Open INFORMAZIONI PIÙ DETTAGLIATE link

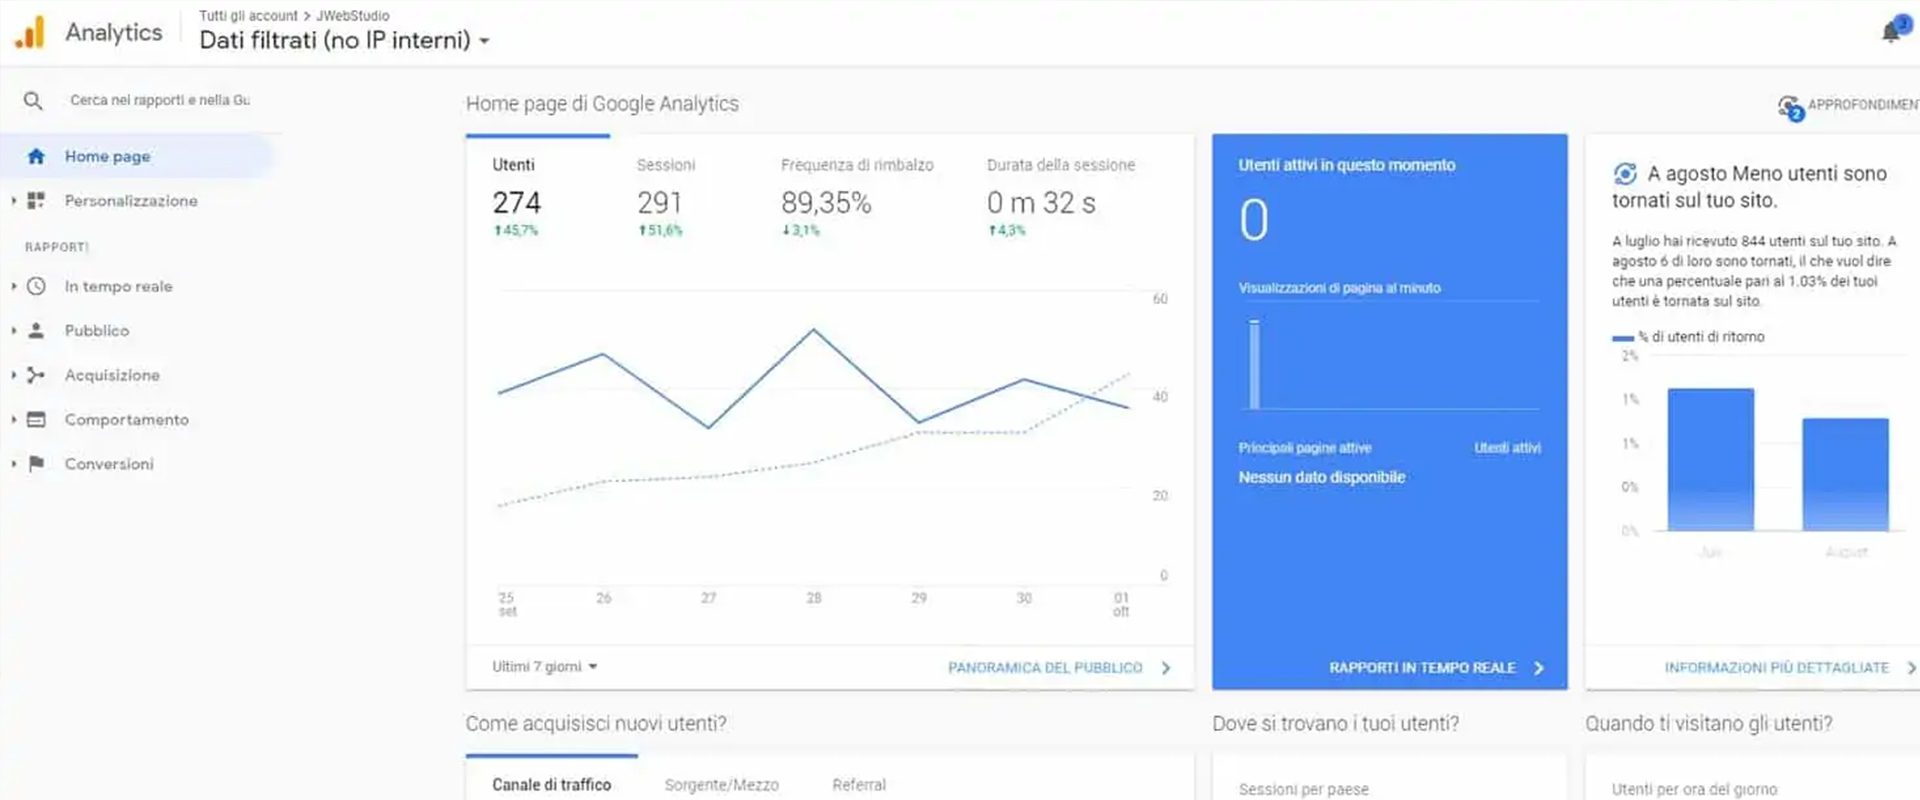pos(1776,667)
